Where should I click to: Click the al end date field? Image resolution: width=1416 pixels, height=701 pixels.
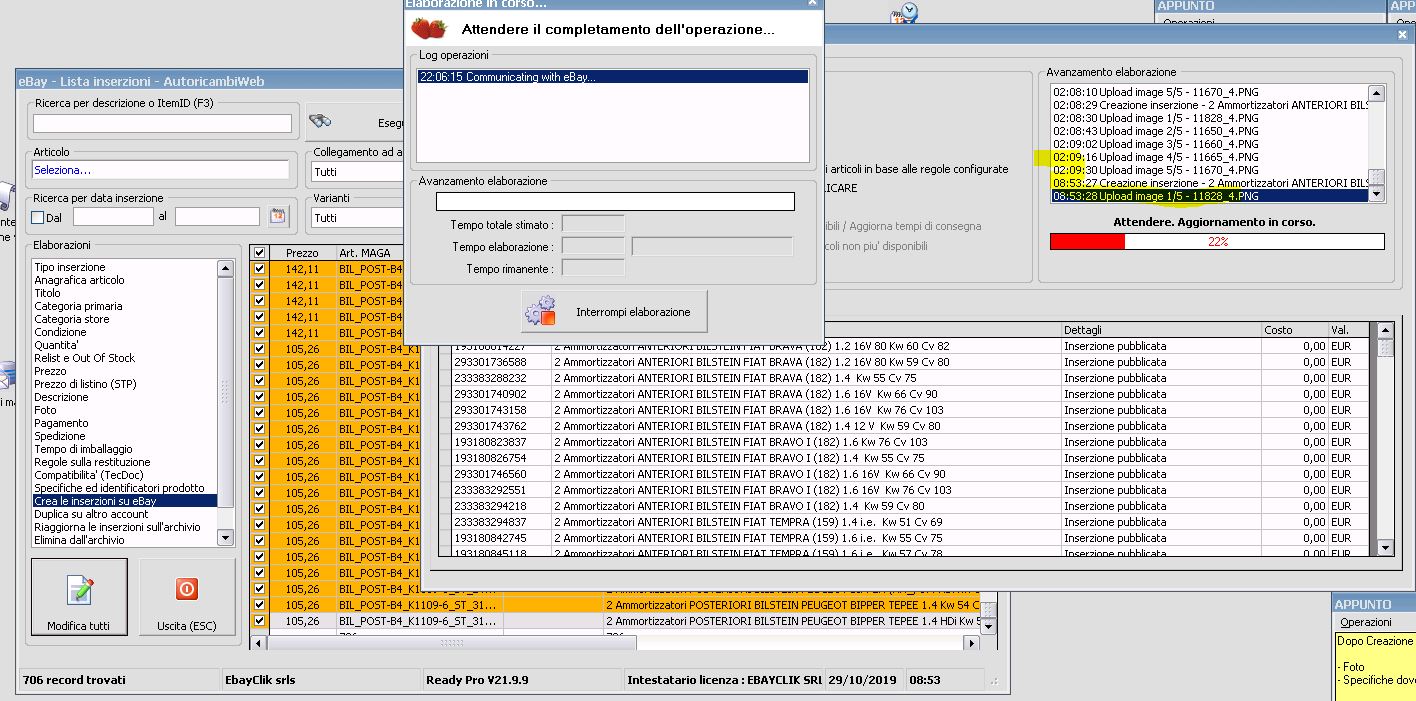click(x=217, y=216)
